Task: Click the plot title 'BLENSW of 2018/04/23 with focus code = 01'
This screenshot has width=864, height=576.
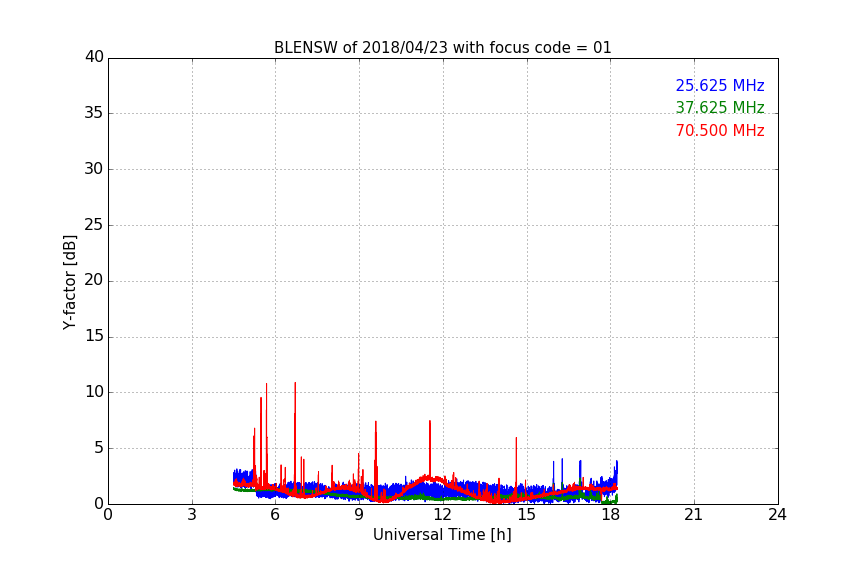Action: tap(442, 48)
